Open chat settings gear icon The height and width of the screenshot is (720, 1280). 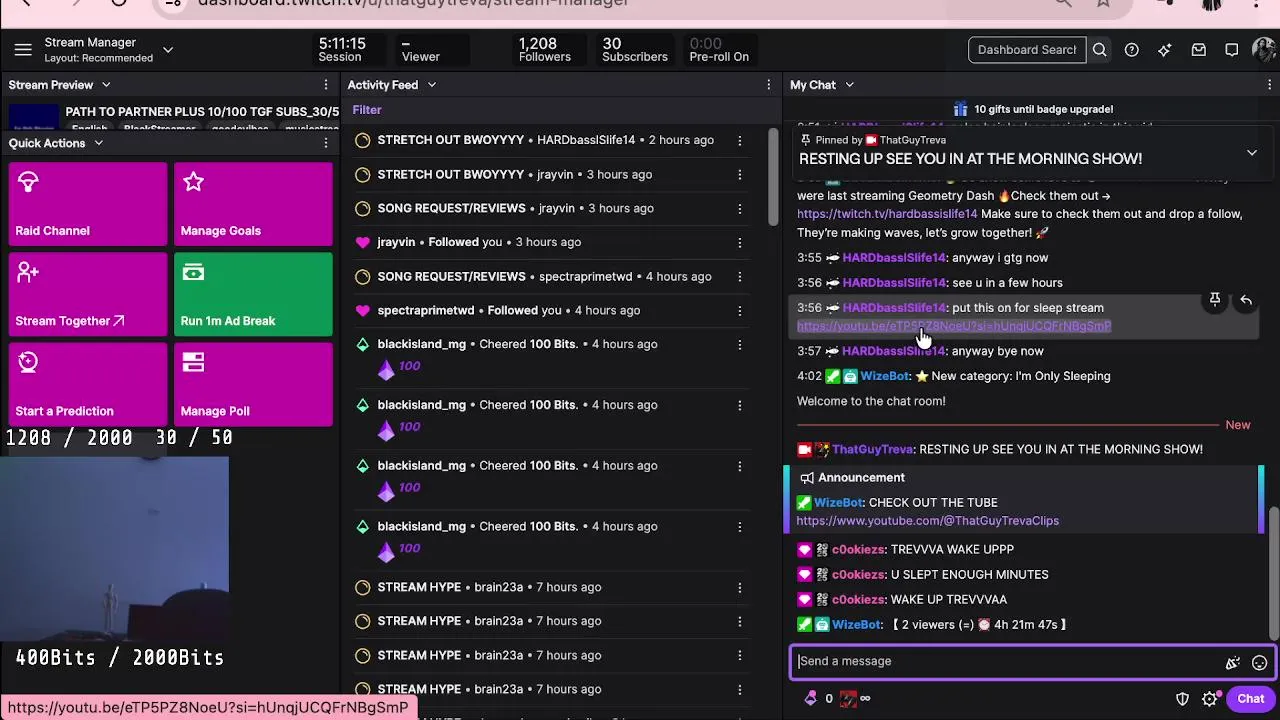coord(1210,699)
